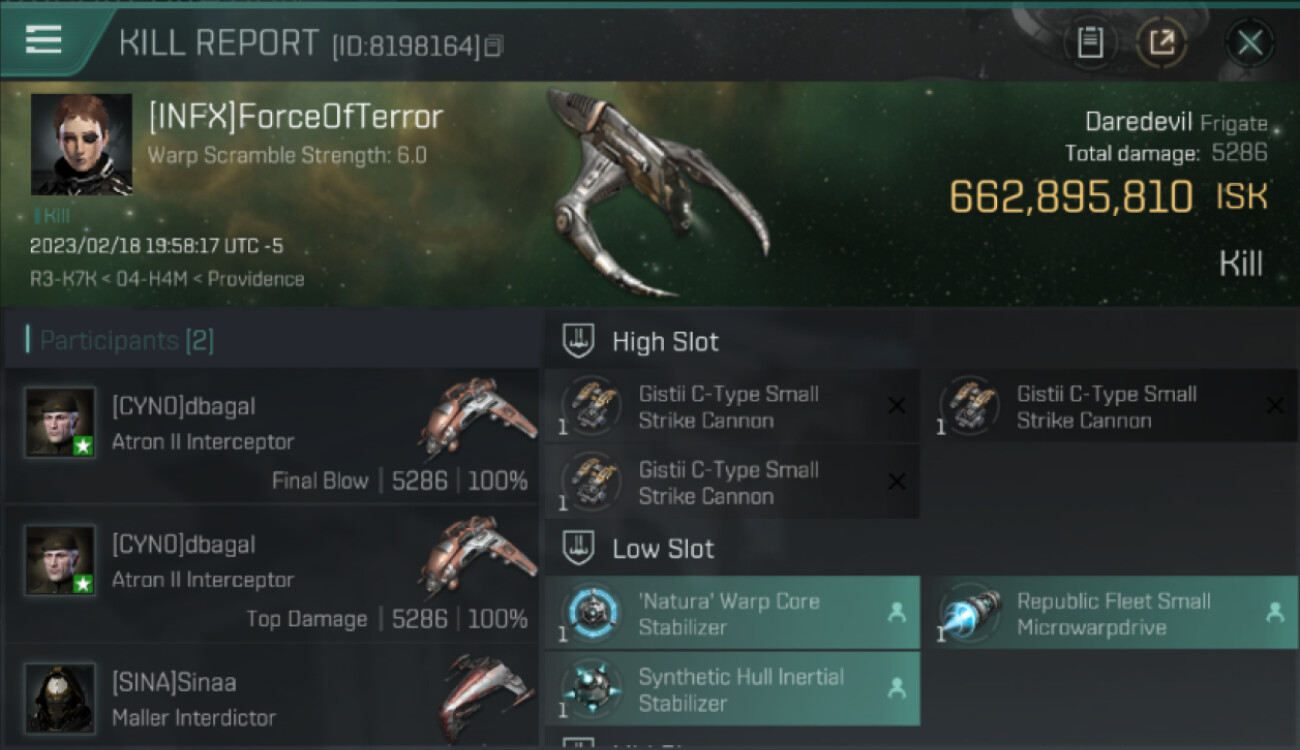Open Sinaa's Maller Interdictor entry
Viewport: 1300px width, 750px height.
pyautogui.click(x=271, y=699)
